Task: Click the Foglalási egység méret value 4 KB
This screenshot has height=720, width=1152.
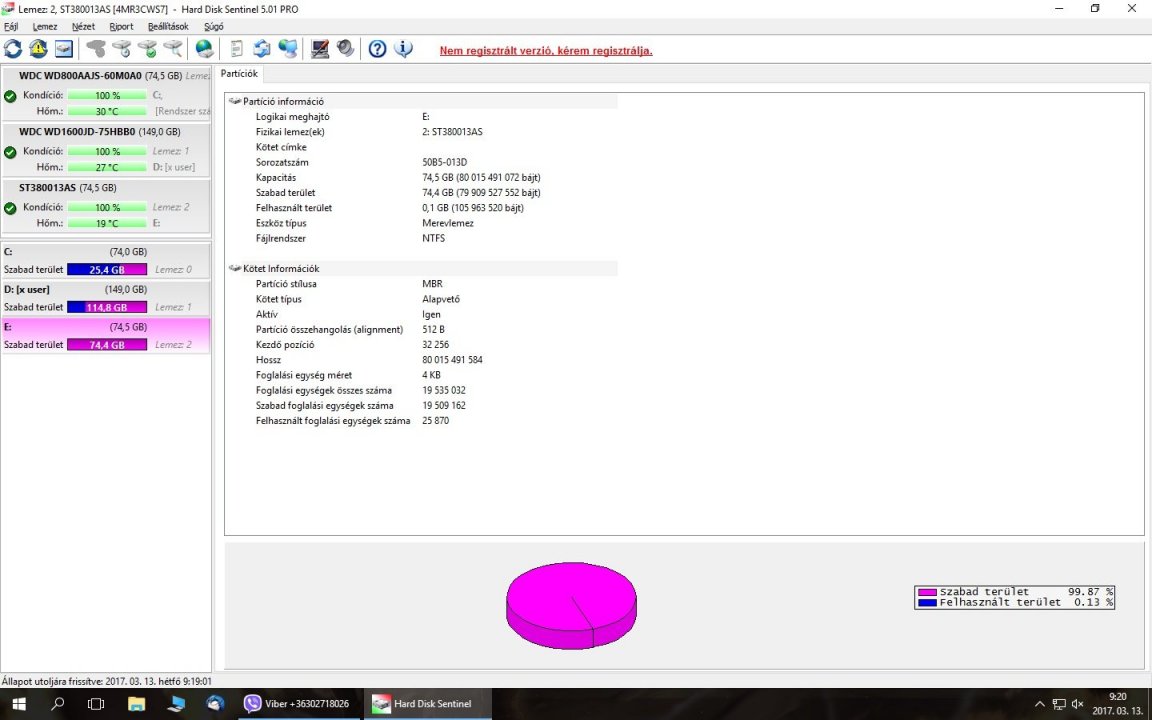Action: [431, 375]
